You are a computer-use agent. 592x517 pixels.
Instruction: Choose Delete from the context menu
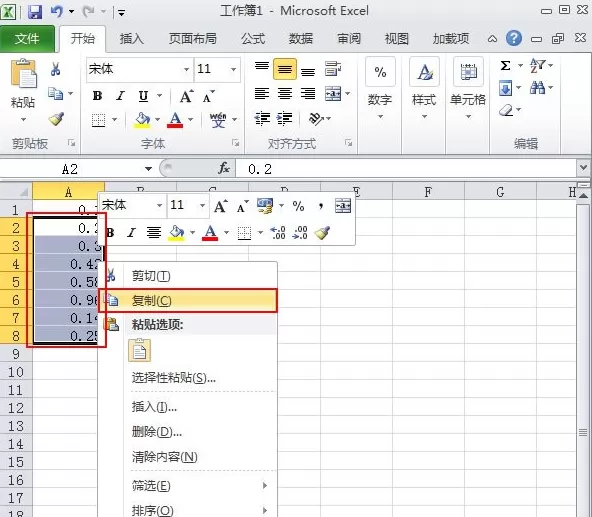[157, 432]
